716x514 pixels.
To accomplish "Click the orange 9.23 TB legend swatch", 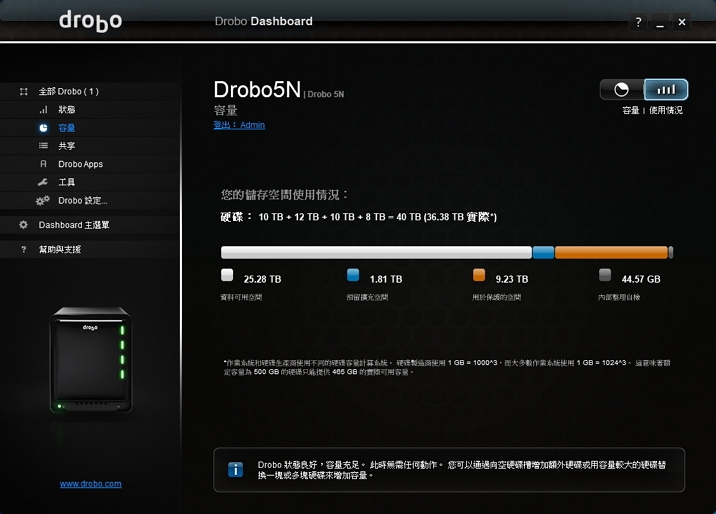I will 479,275.
